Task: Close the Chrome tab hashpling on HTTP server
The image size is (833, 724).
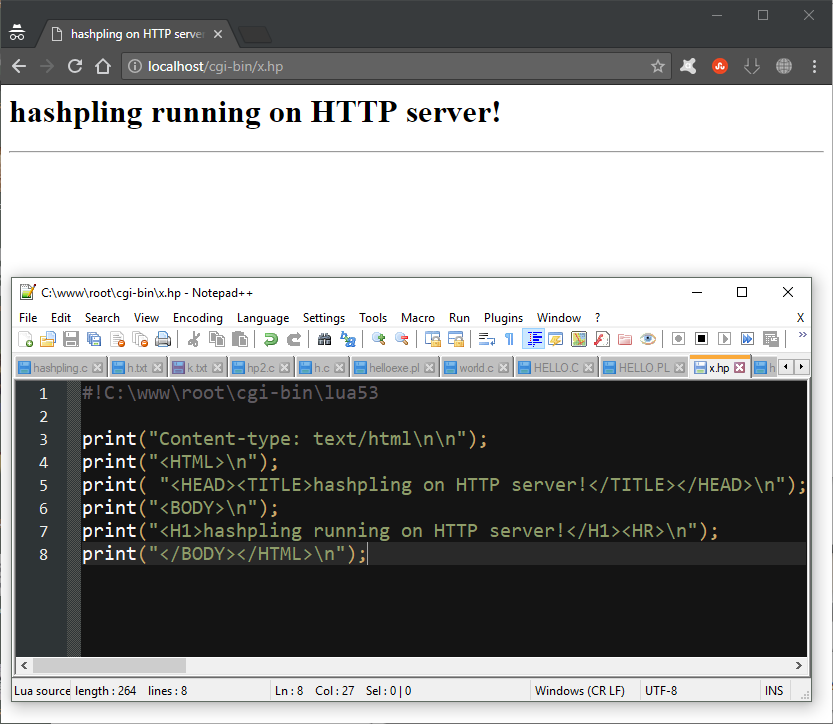Action: point(218,34)
